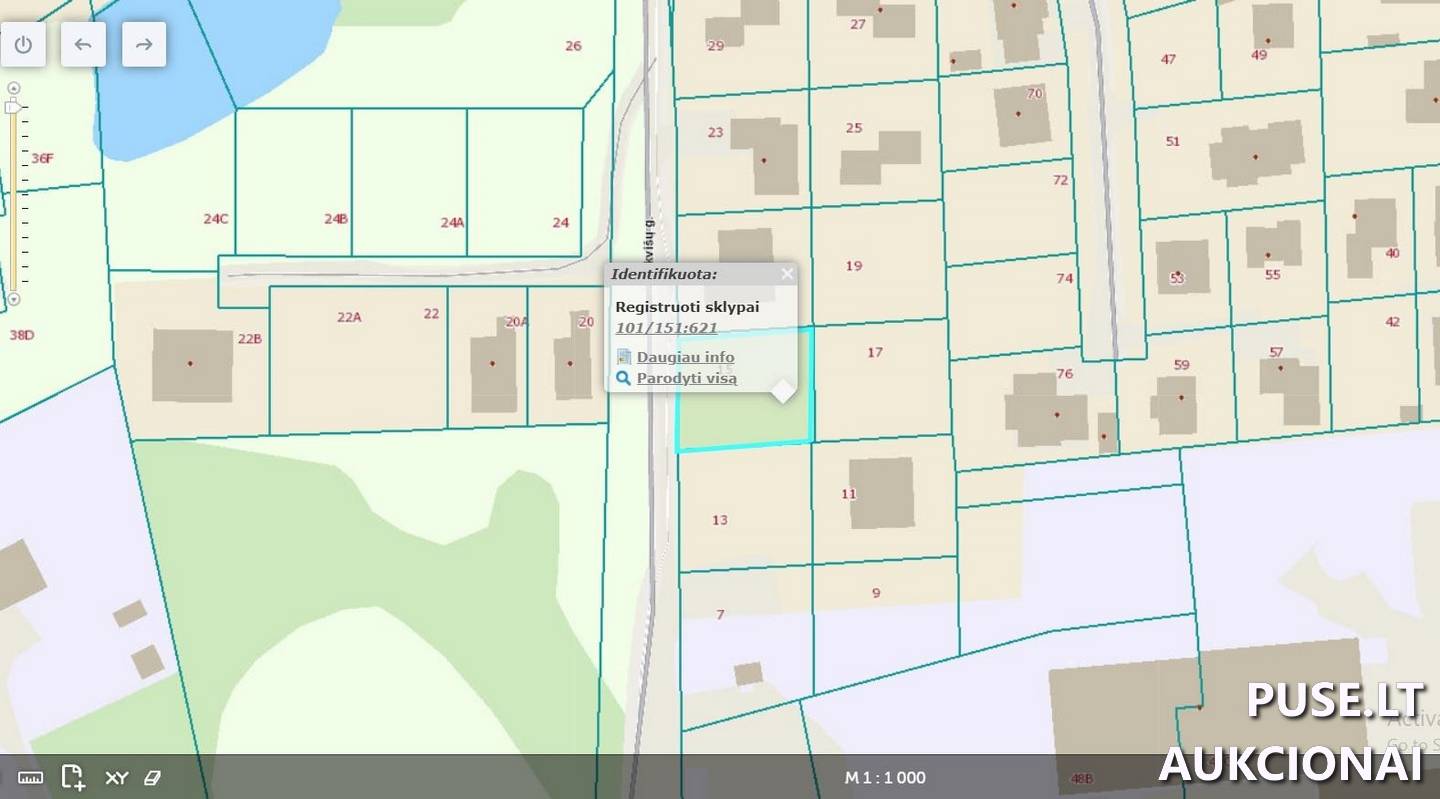Click the document icon beside Daugiau info
The image size is (1440, 799).
tap(624, 357)
